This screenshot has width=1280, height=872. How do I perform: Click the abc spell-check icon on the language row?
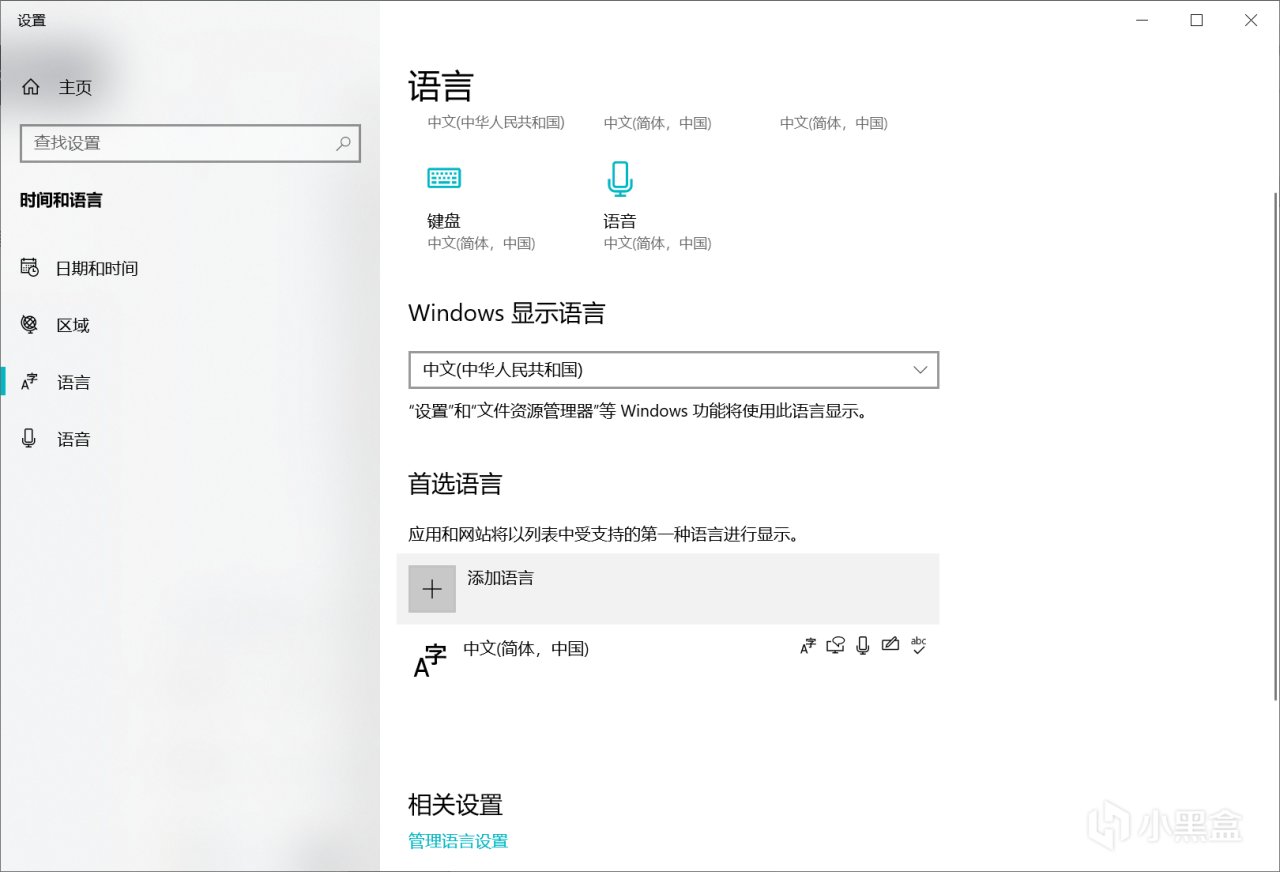(x=918, y=646)
